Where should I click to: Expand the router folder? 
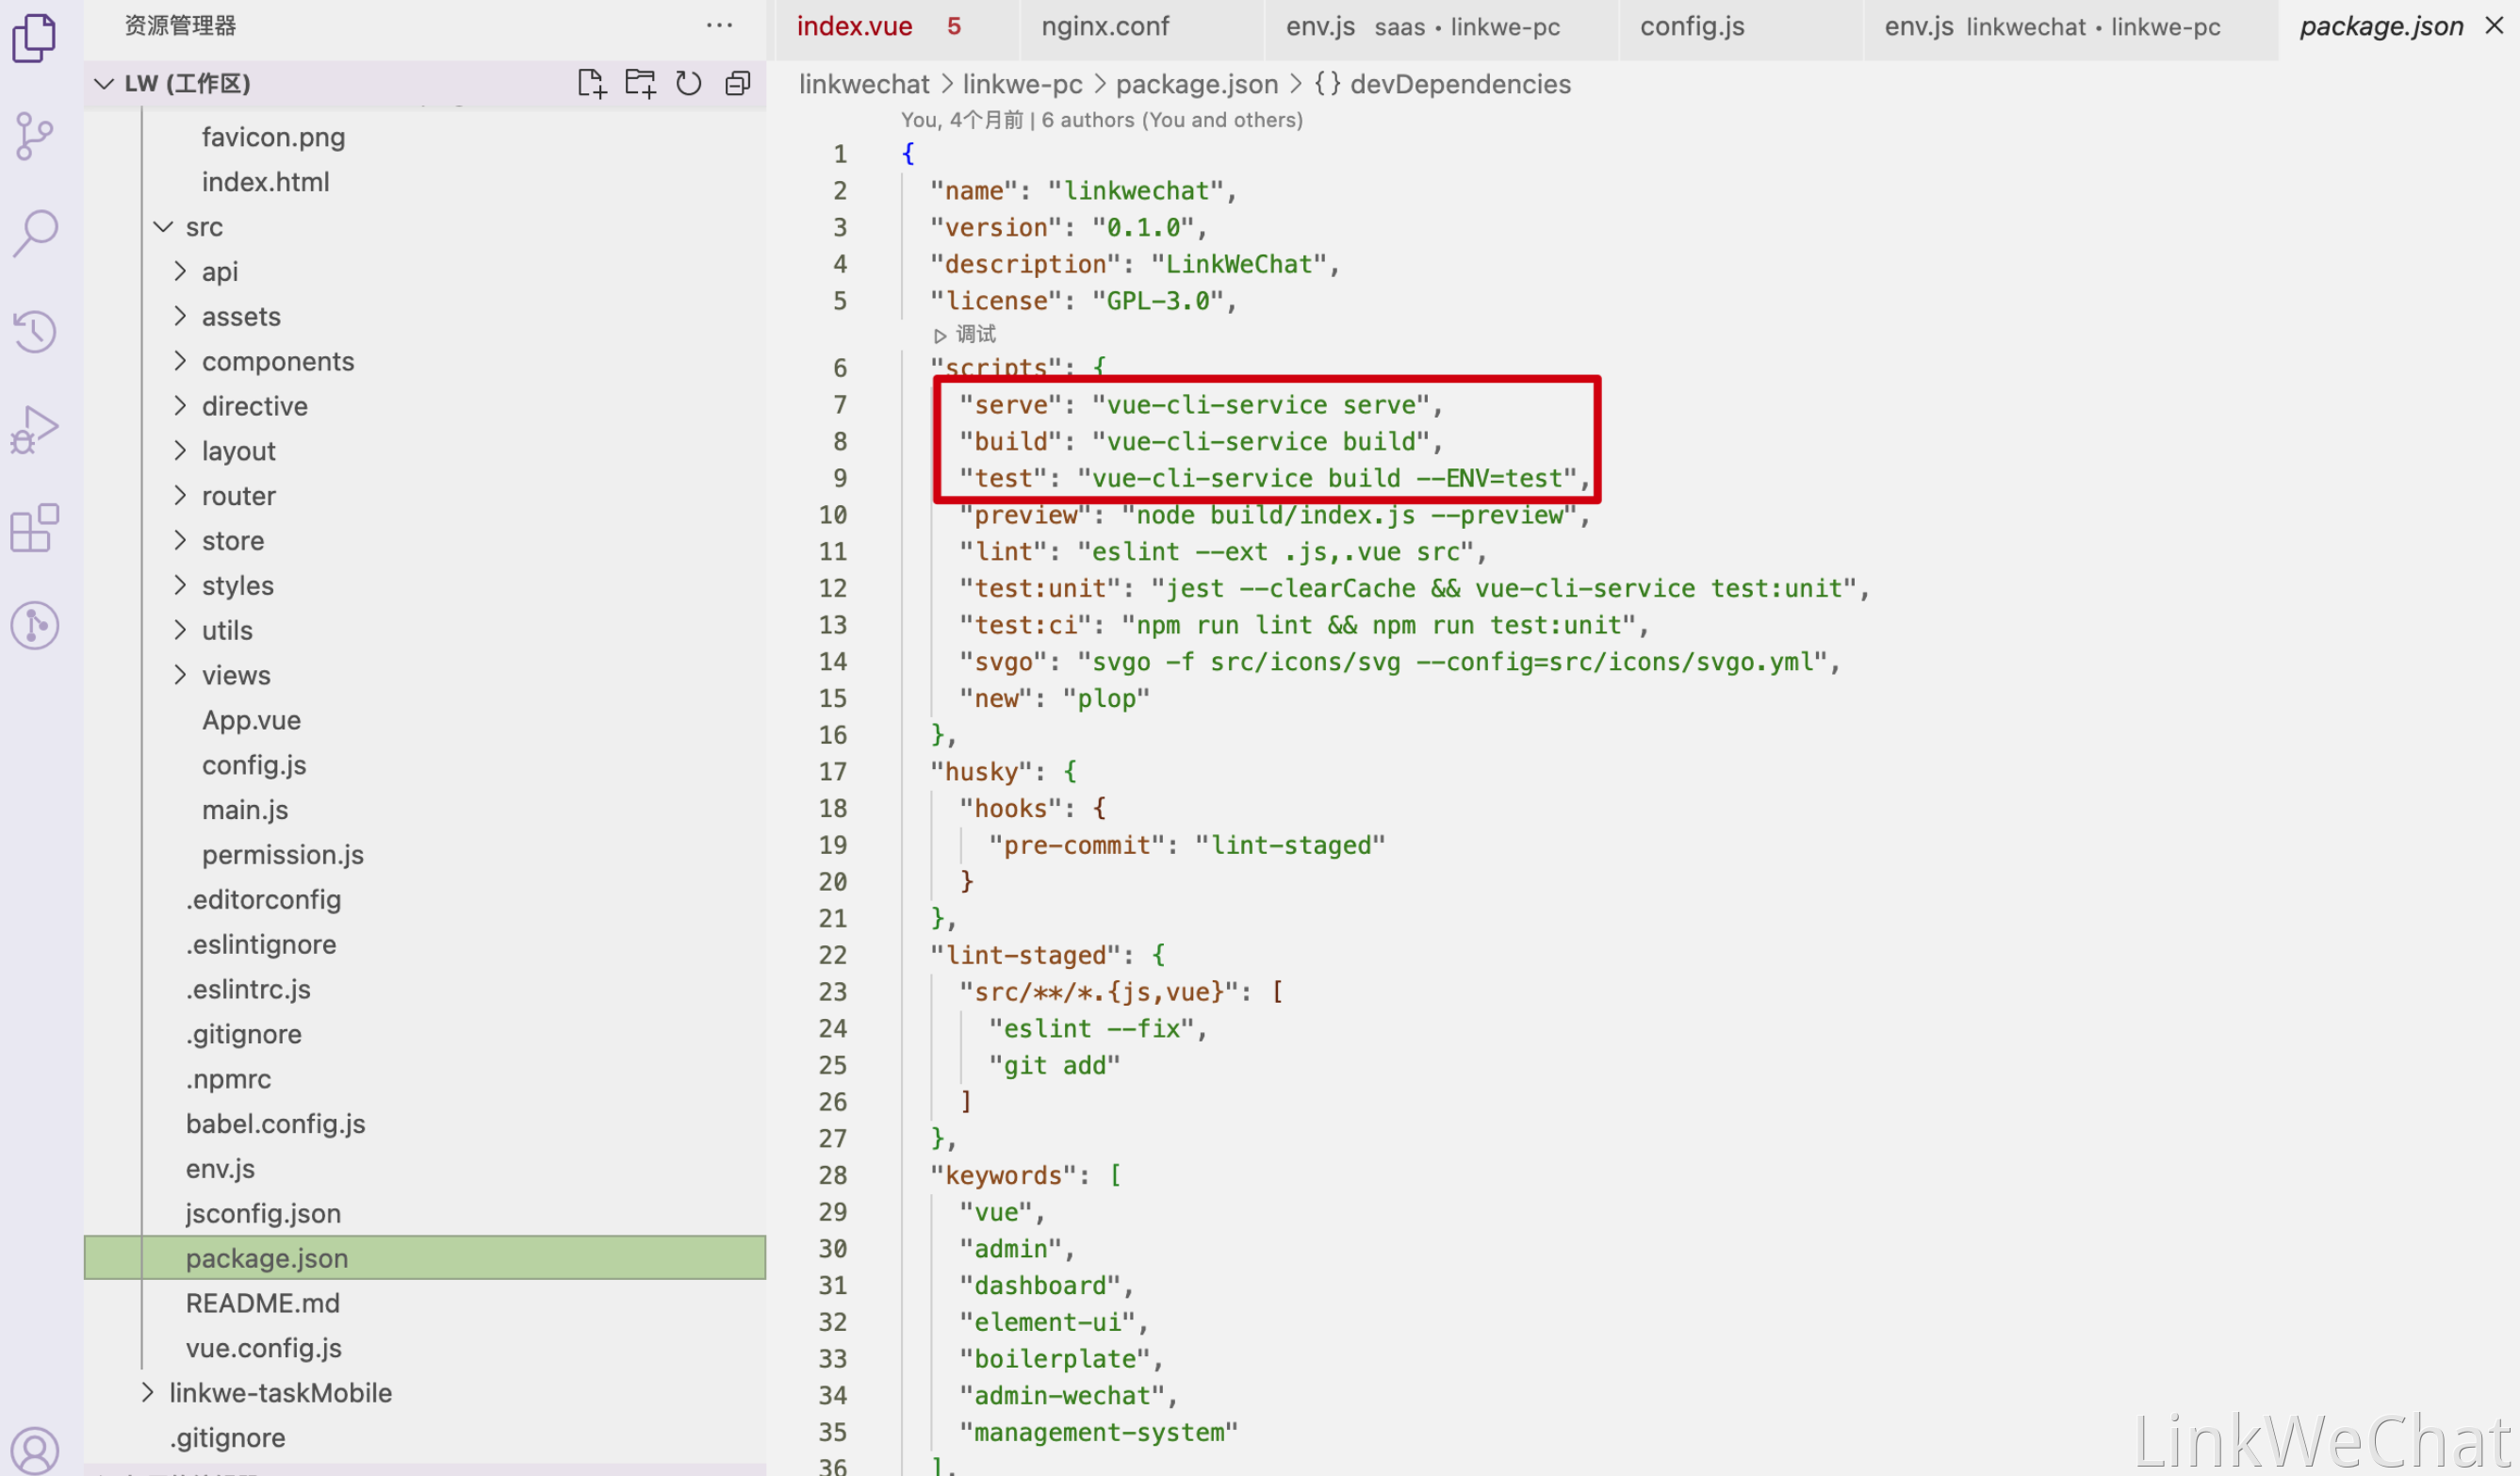tap(238, 496)
